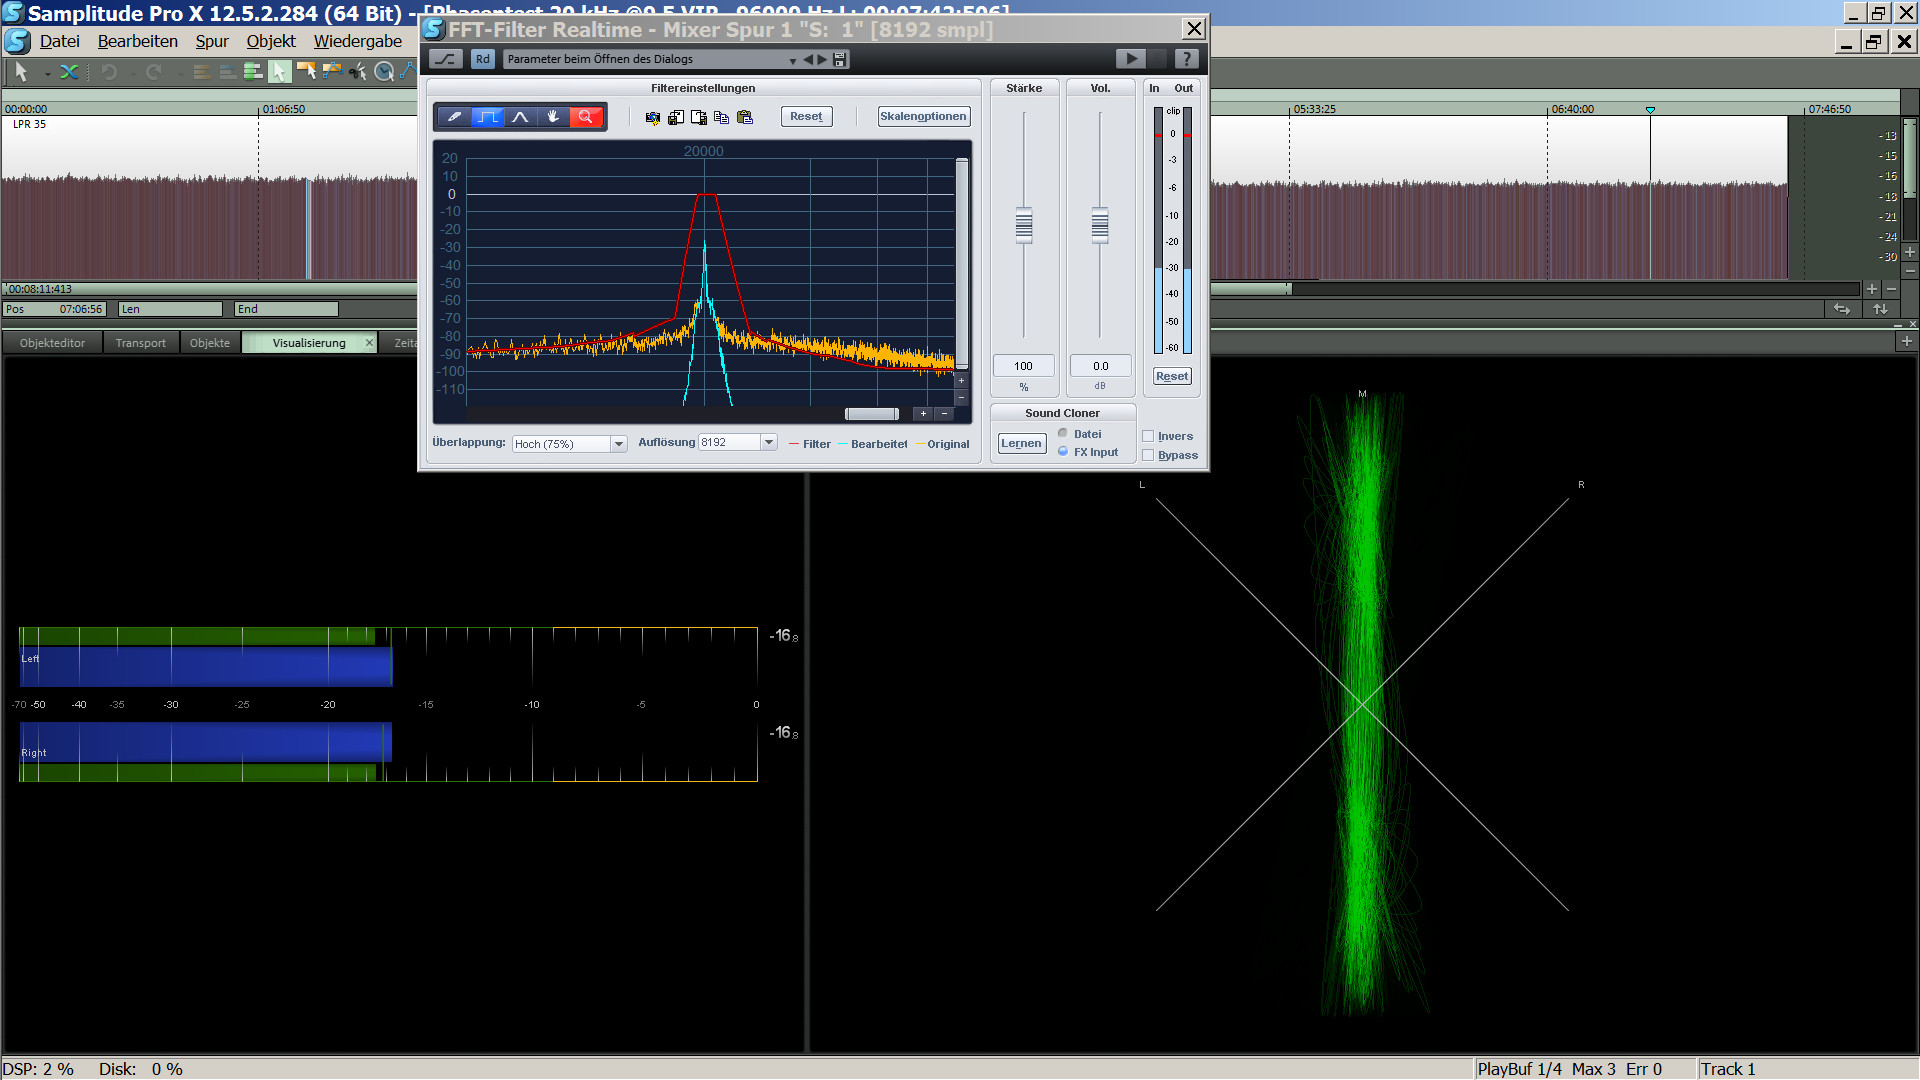This screenshot has width=1920, height=1080.
Task: Enable the Bypass checkbox
Action: [x=1149, y=455]
